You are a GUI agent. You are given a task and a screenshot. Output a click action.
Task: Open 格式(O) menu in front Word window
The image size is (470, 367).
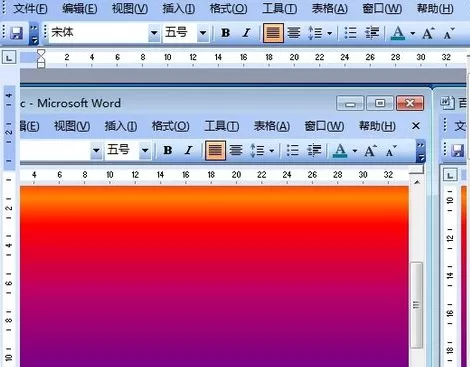170,126
